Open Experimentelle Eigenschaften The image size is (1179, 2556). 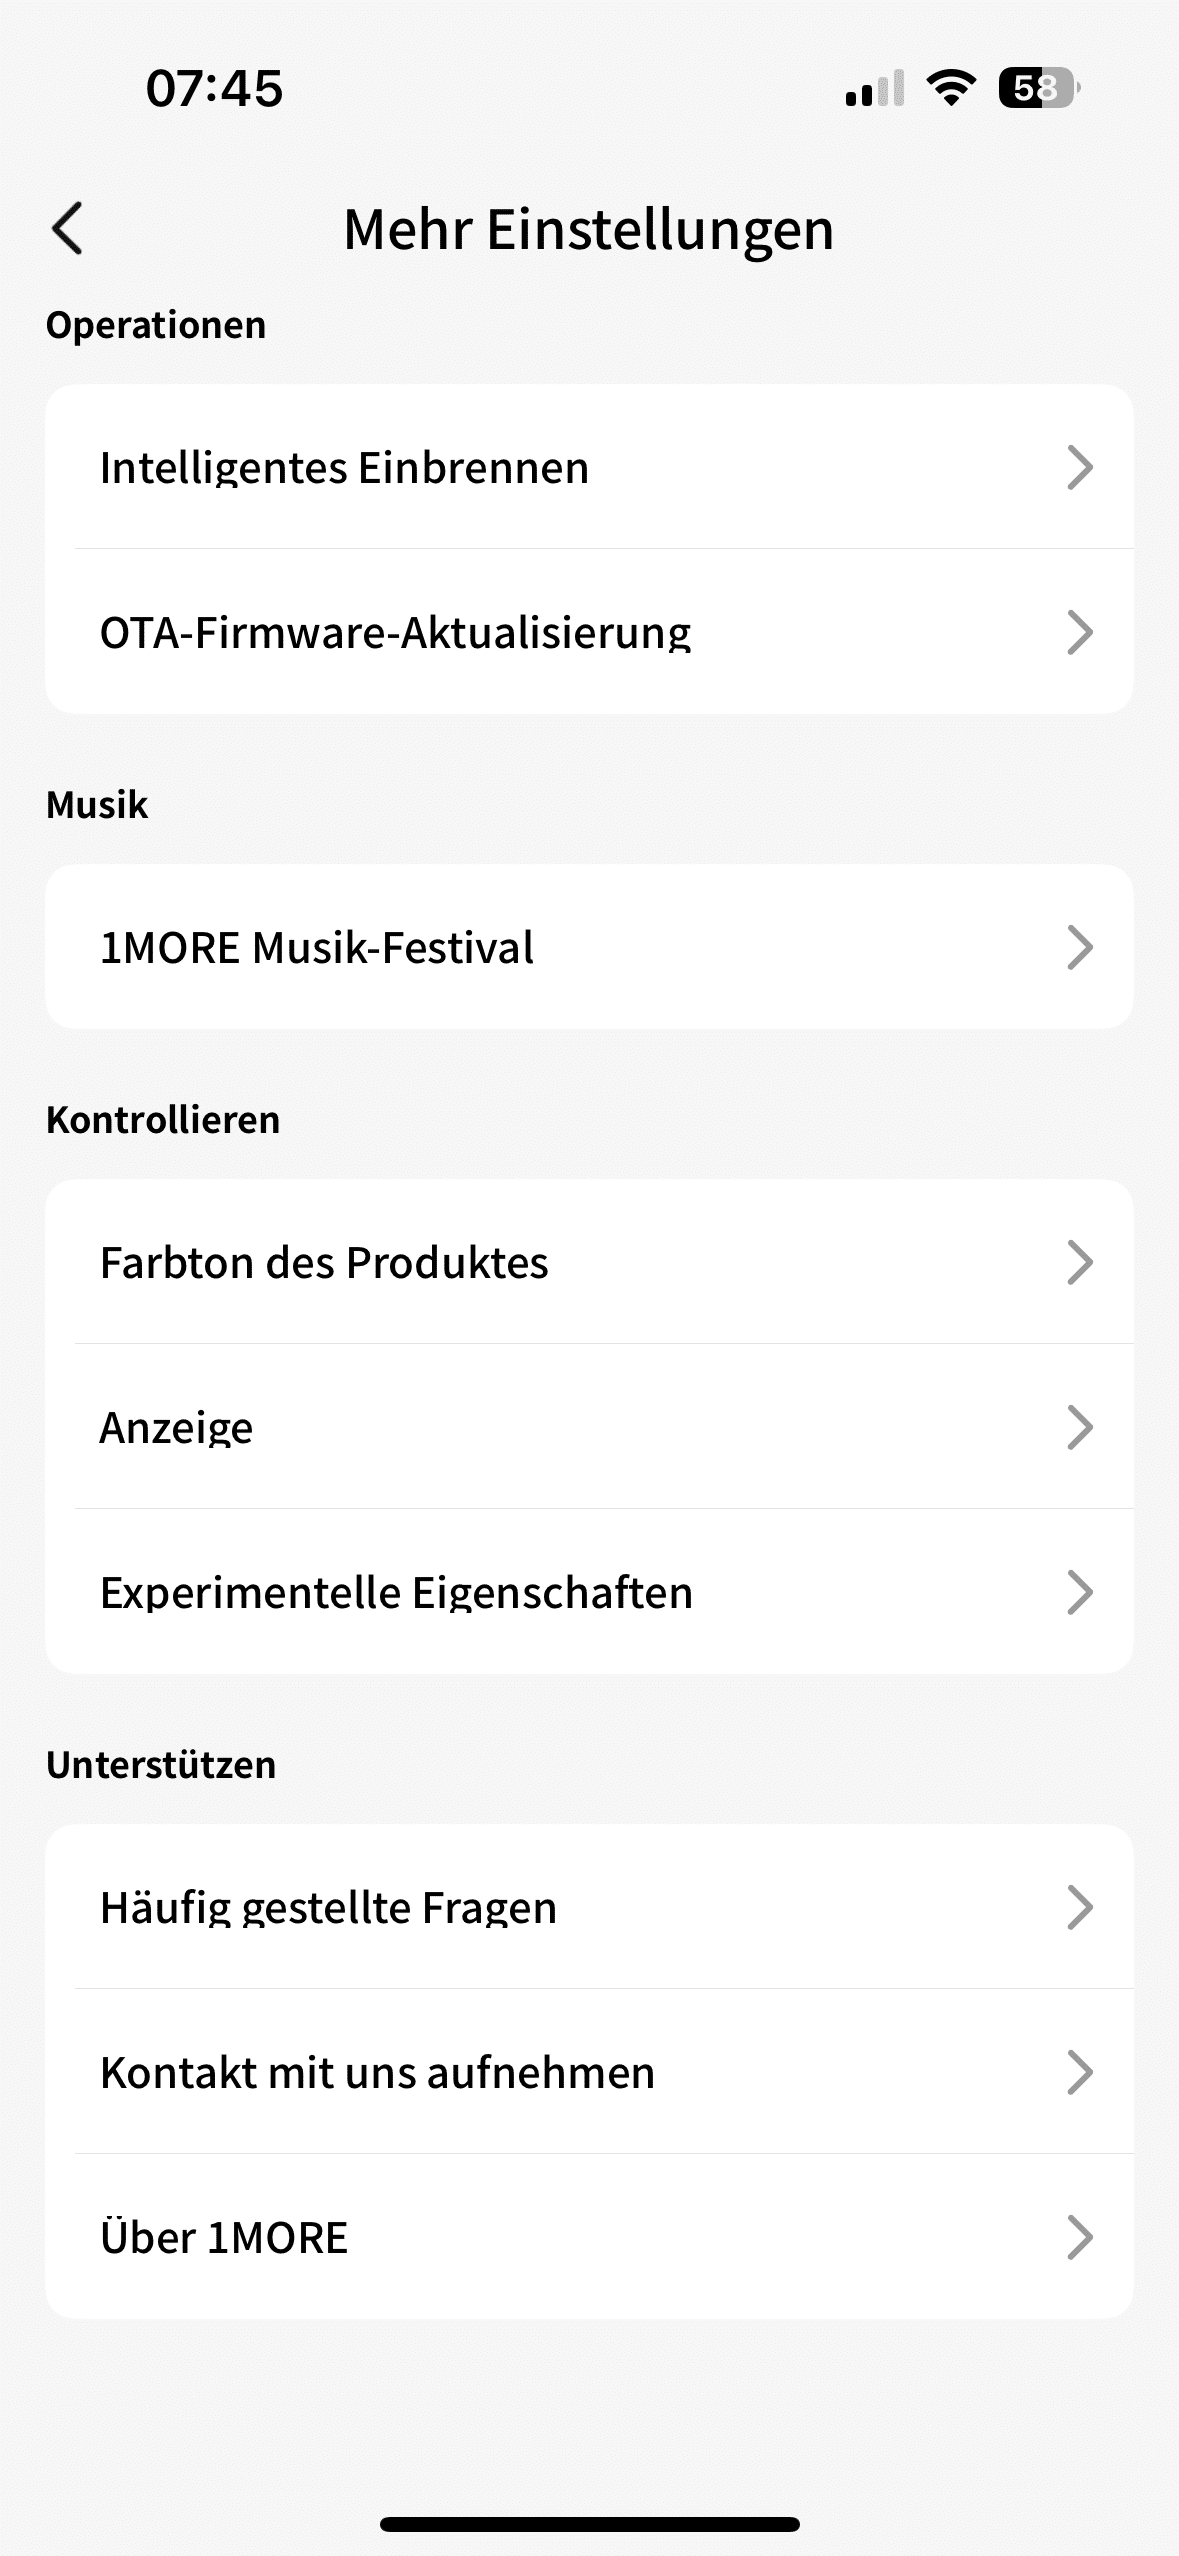[396, 1592]
